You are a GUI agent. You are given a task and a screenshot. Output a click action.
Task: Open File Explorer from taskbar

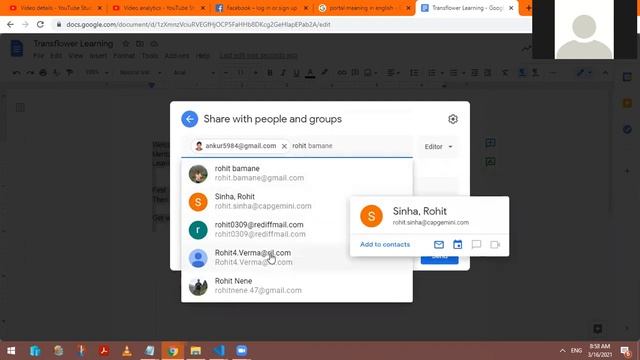(196, 351)
